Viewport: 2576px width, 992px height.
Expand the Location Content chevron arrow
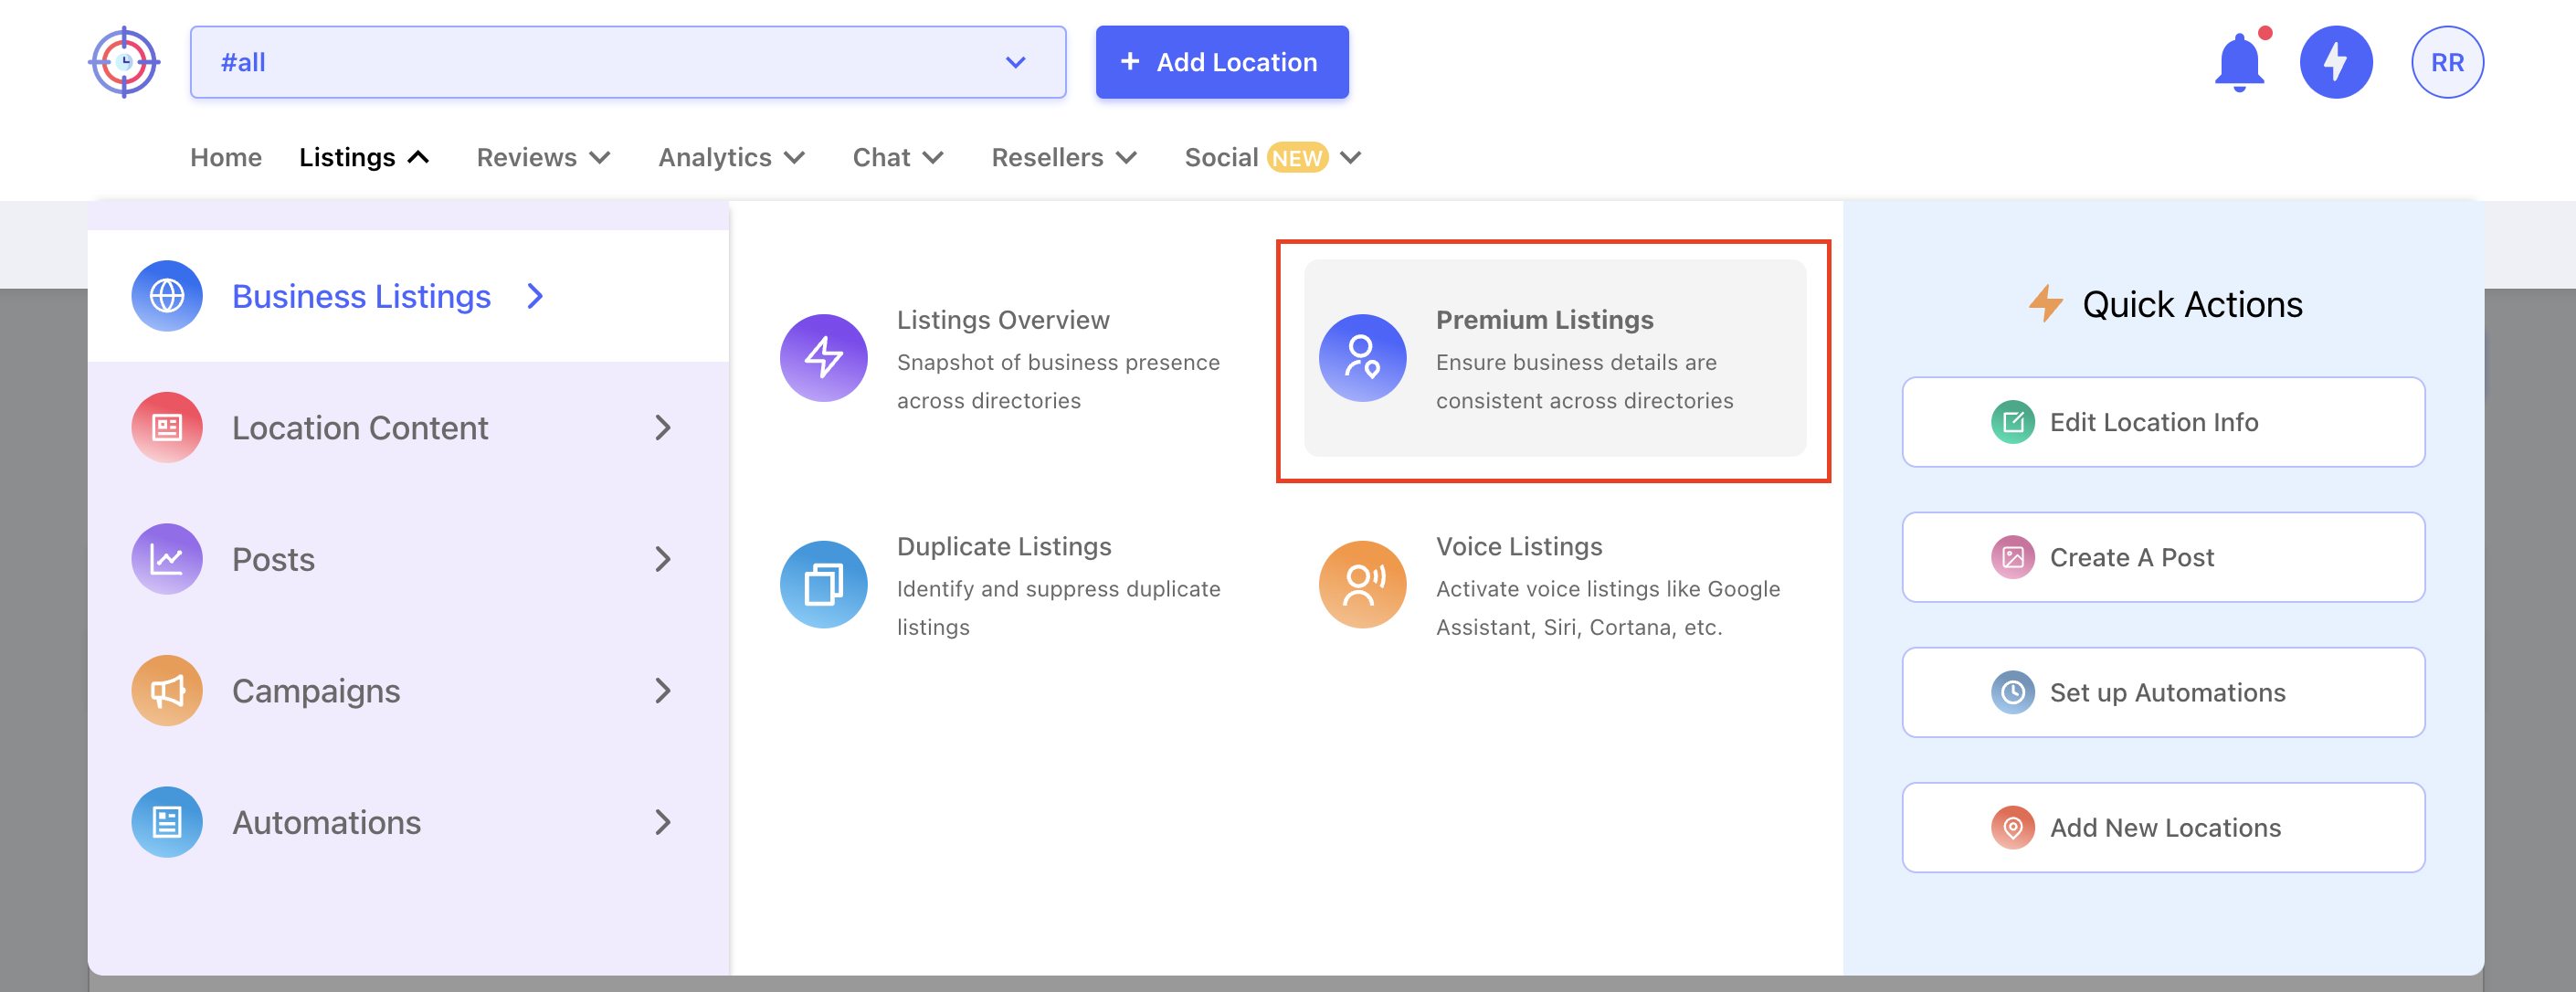662,427
